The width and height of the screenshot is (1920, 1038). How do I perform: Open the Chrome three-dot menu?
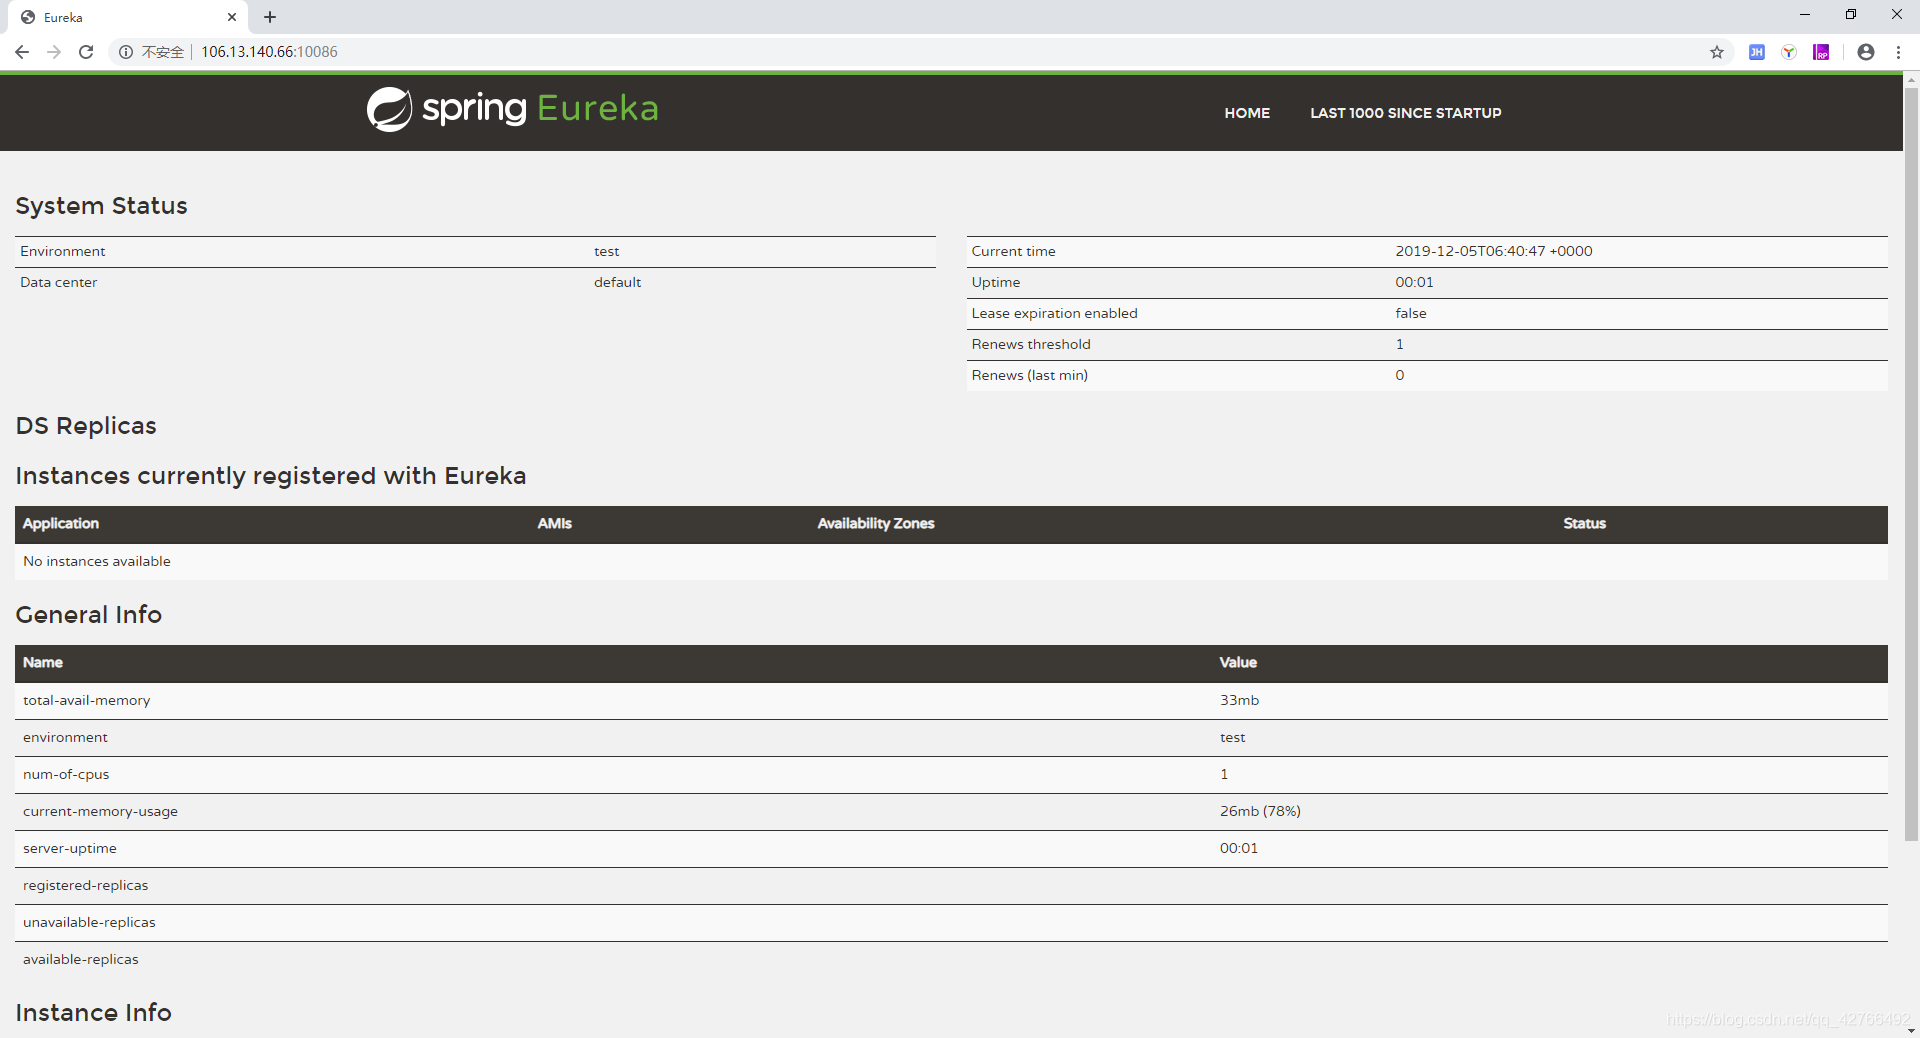(1898, 52)
